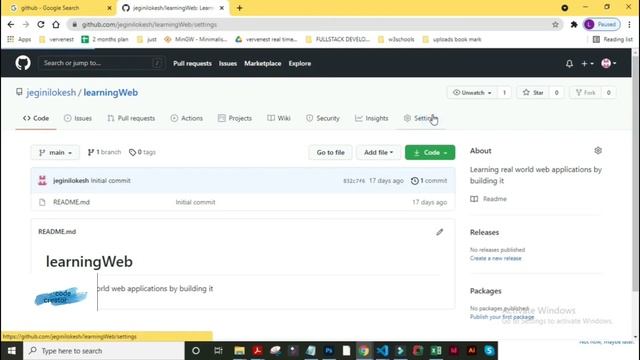Expand the plus create-new menu
Viewport: 640px width, 360px height.
587,64
